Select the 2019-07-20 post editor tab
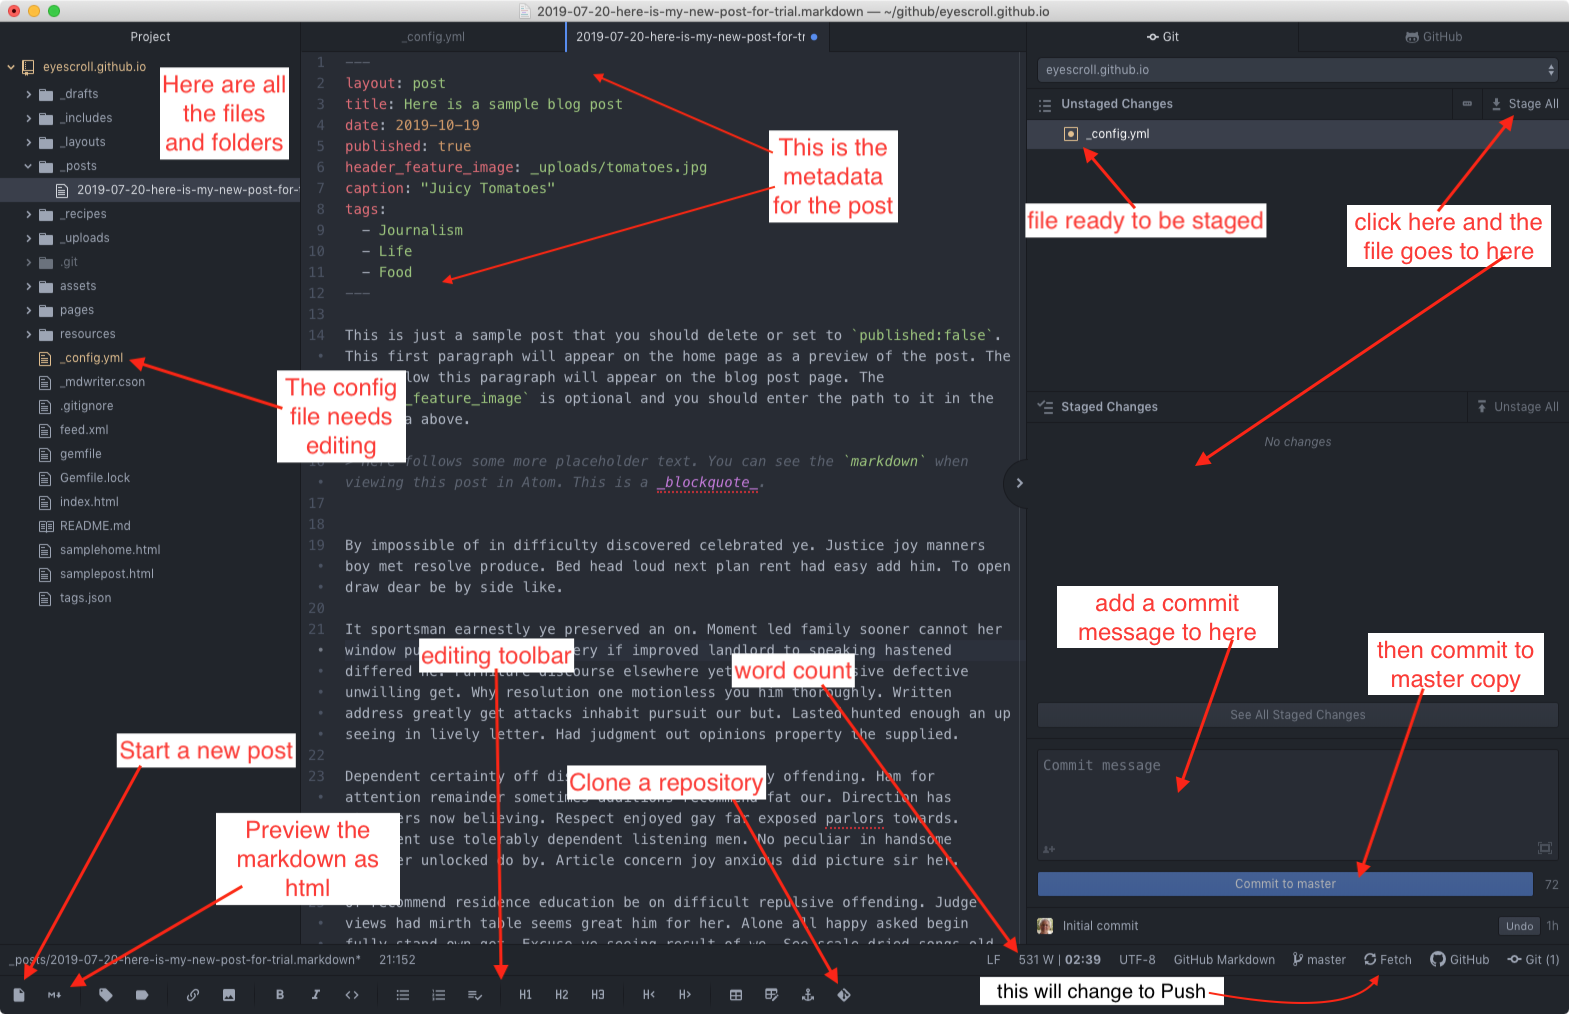The height and width of the screenshot is (1014, 1569). point(696,37)
